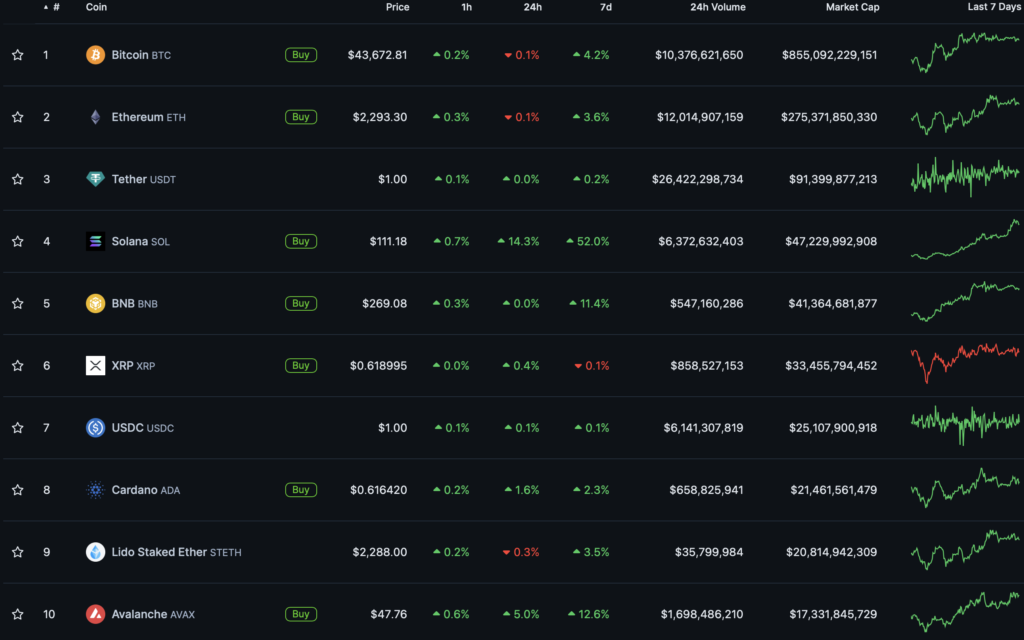Click the Bitcoin coin logo icon
1024x640 pixels.
pyautogui.click(x=95, y=55)
